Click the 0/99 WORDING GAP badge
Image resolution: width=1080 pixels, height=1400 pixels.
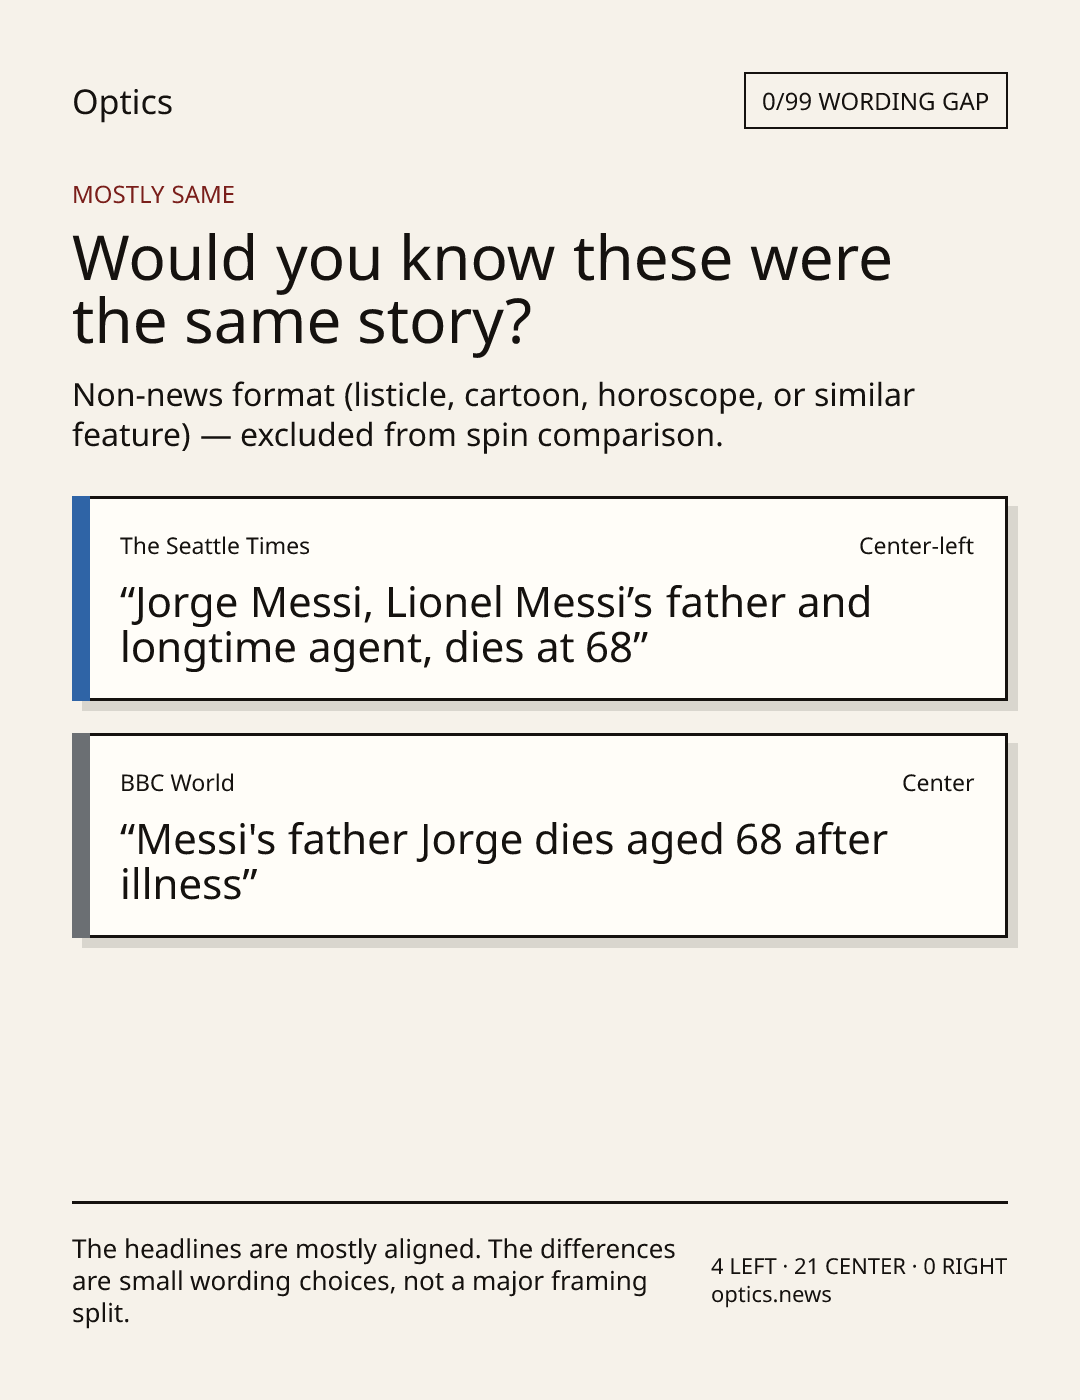(875, 101)
